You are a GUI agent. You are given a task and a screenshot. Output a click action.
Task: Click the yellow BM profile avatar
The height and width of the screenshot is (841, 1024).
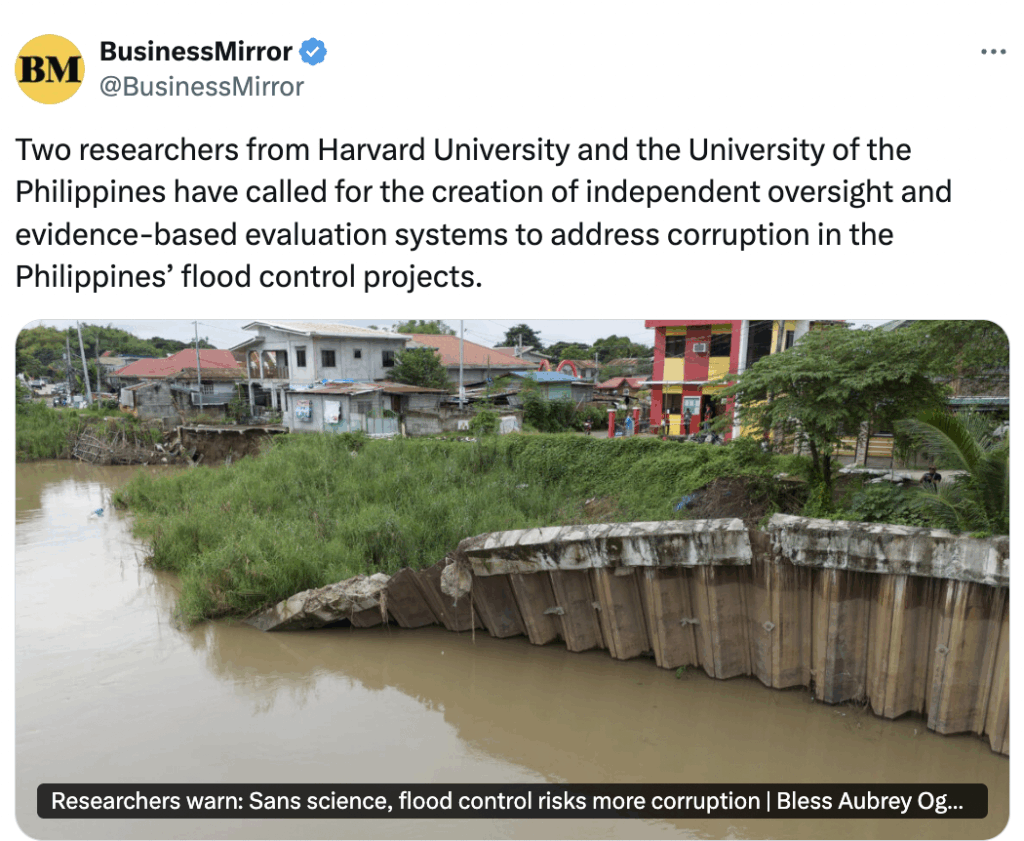[x=50, y=69]
